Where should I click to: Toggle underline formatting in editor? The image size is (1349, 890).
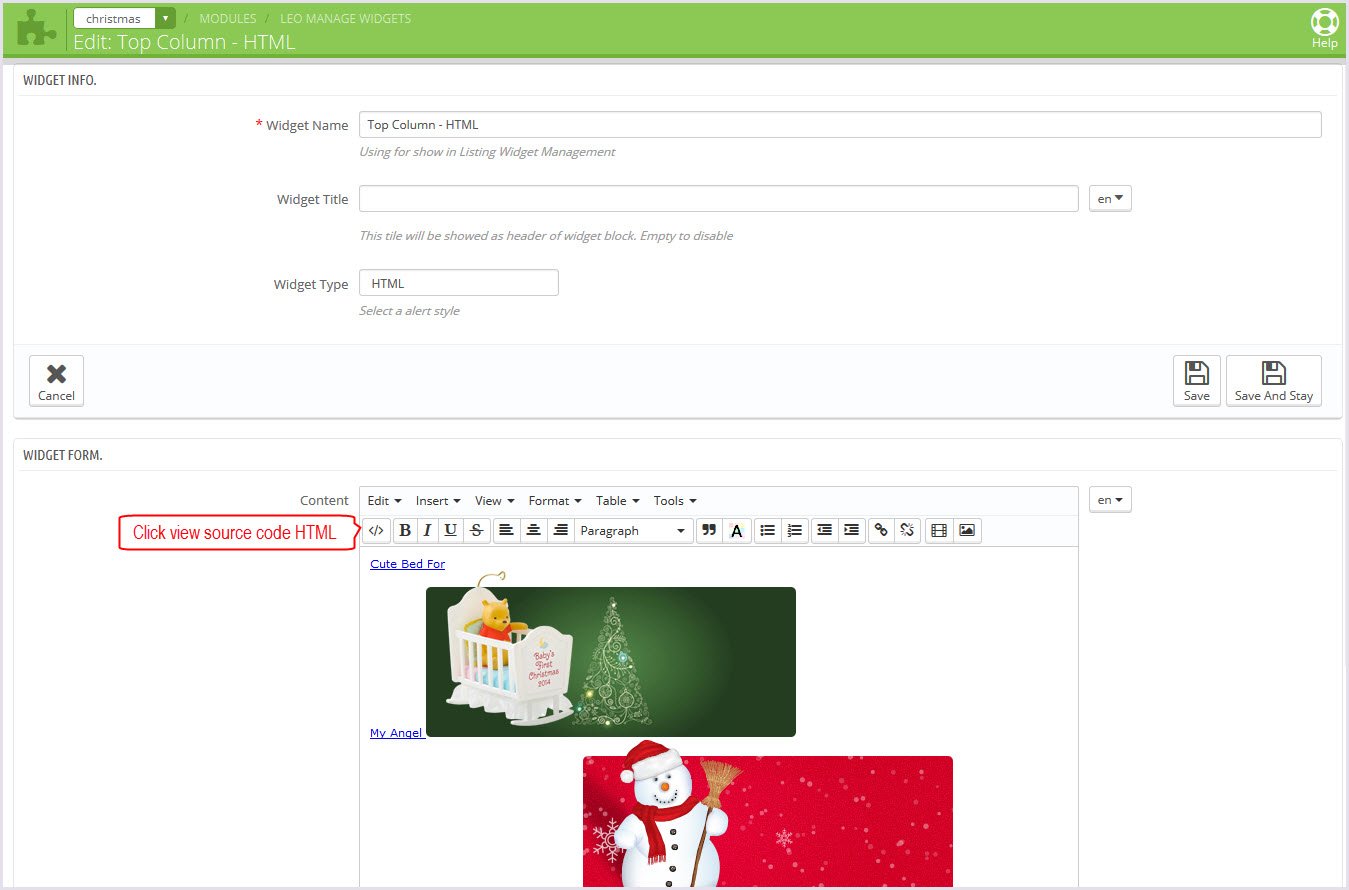[451, 531]
